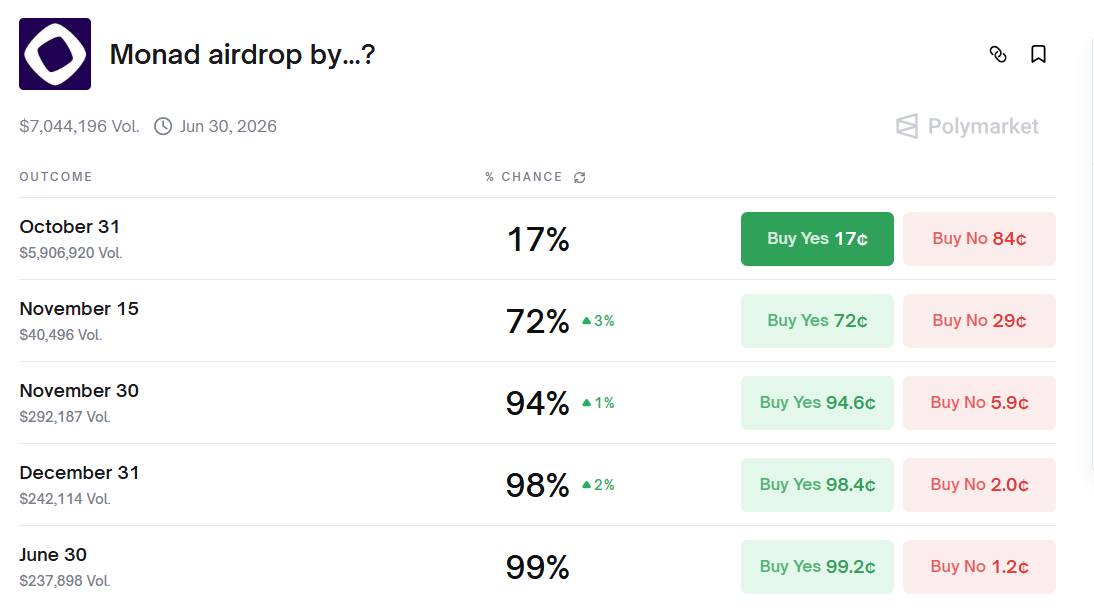Buy Yes at 17¢ for October 31

pos(817,239)
